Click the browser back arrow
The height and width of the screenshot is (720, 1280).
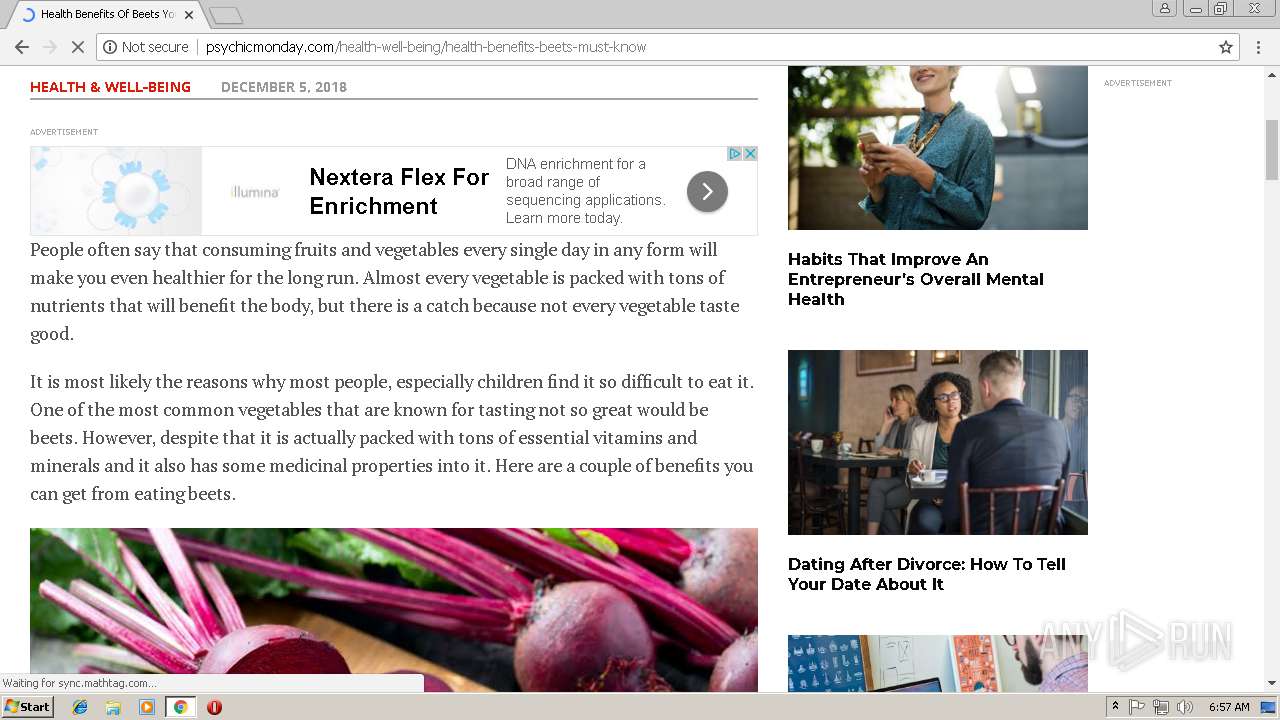(21, 47)
